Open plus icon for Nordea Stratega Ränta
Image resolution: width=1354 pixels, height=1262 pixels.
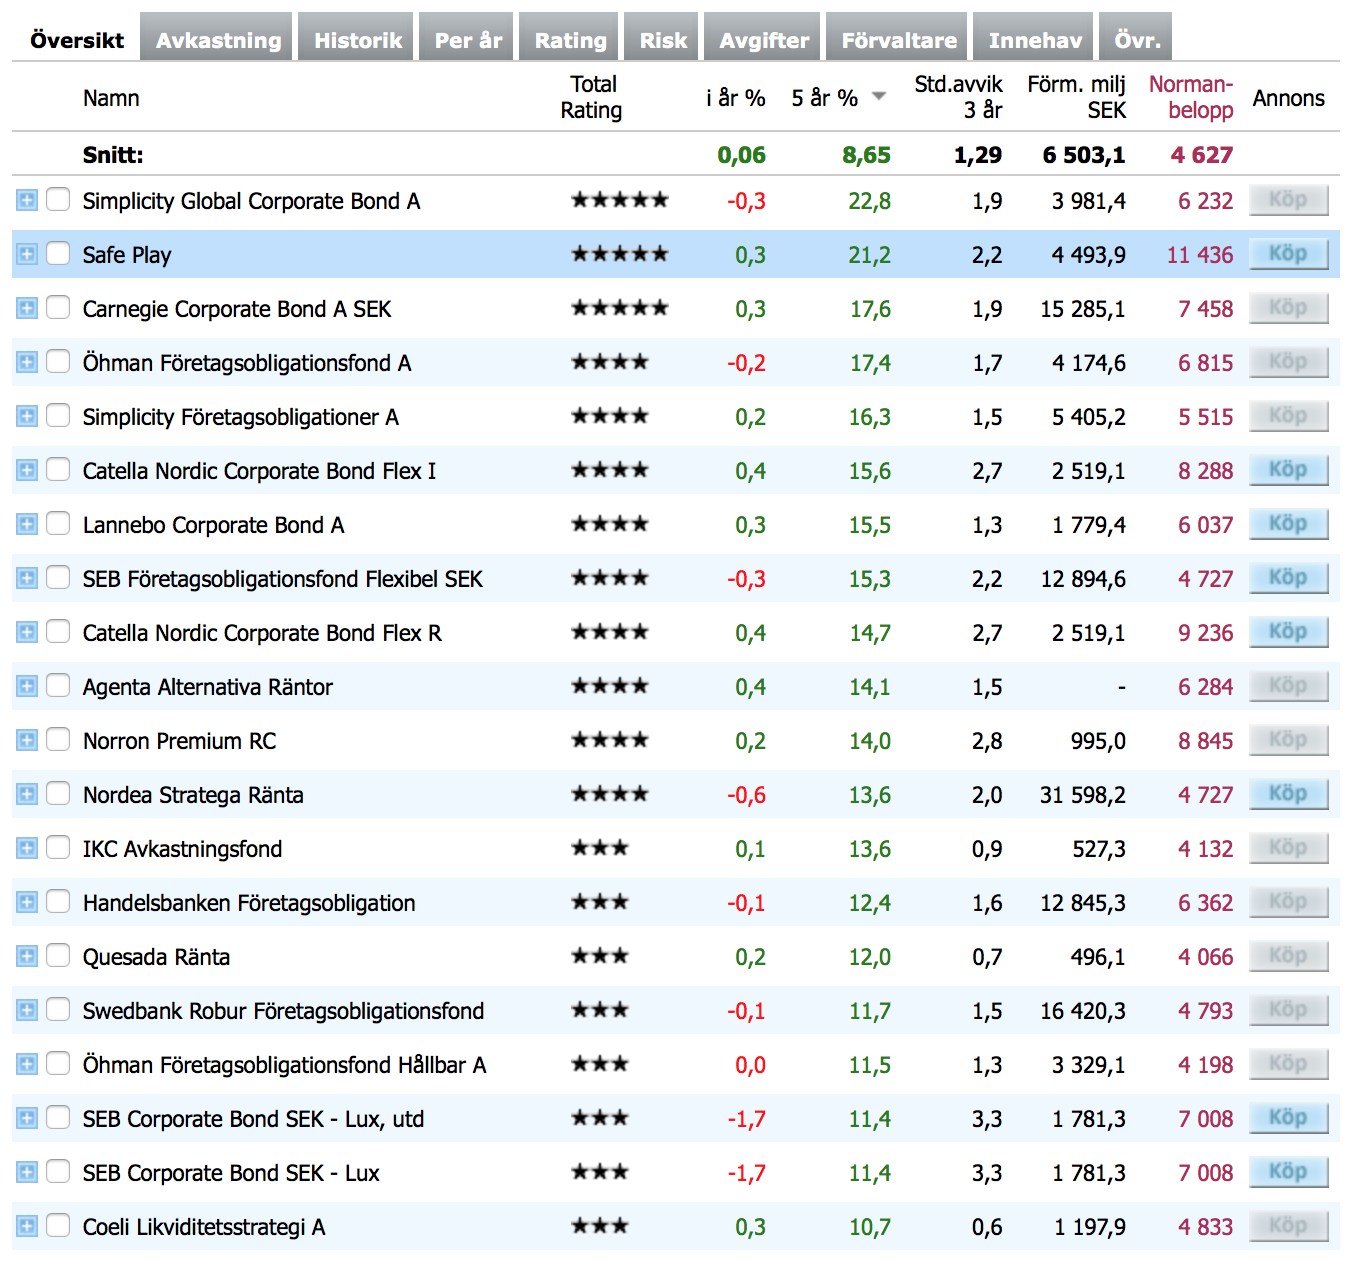pos(27,794)
